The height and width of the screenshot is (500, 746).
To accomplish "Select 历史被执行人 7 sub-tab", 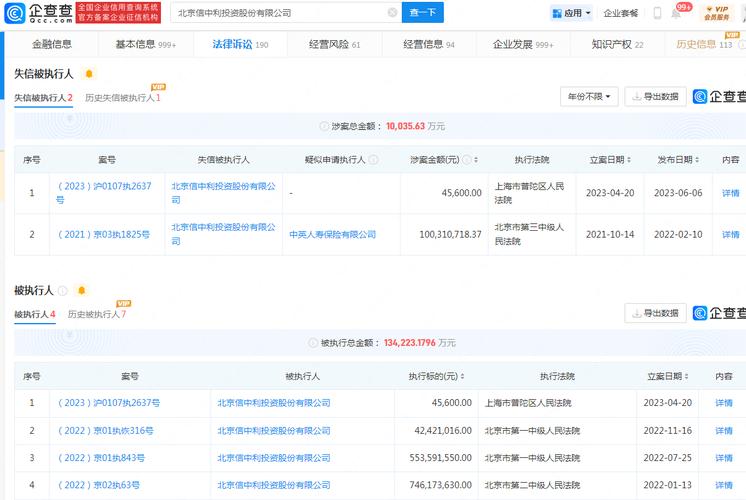I will click(97, 314).
